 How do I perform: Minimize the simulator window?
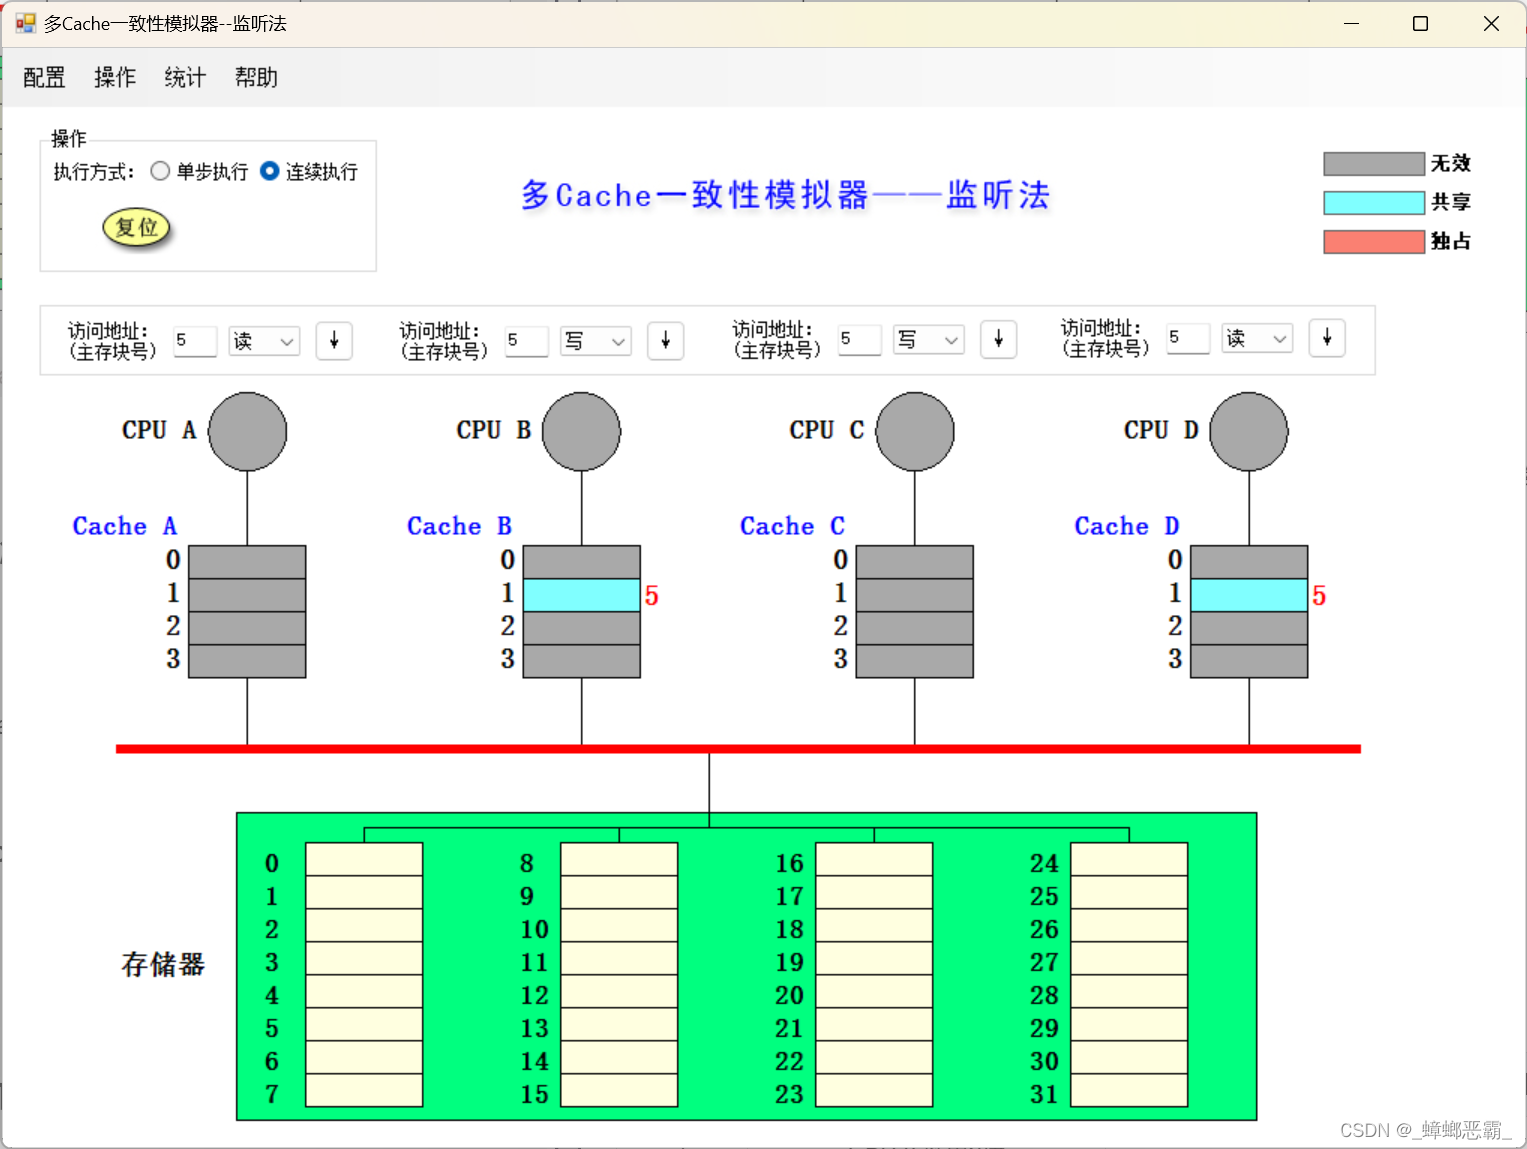click(1351, 23)
